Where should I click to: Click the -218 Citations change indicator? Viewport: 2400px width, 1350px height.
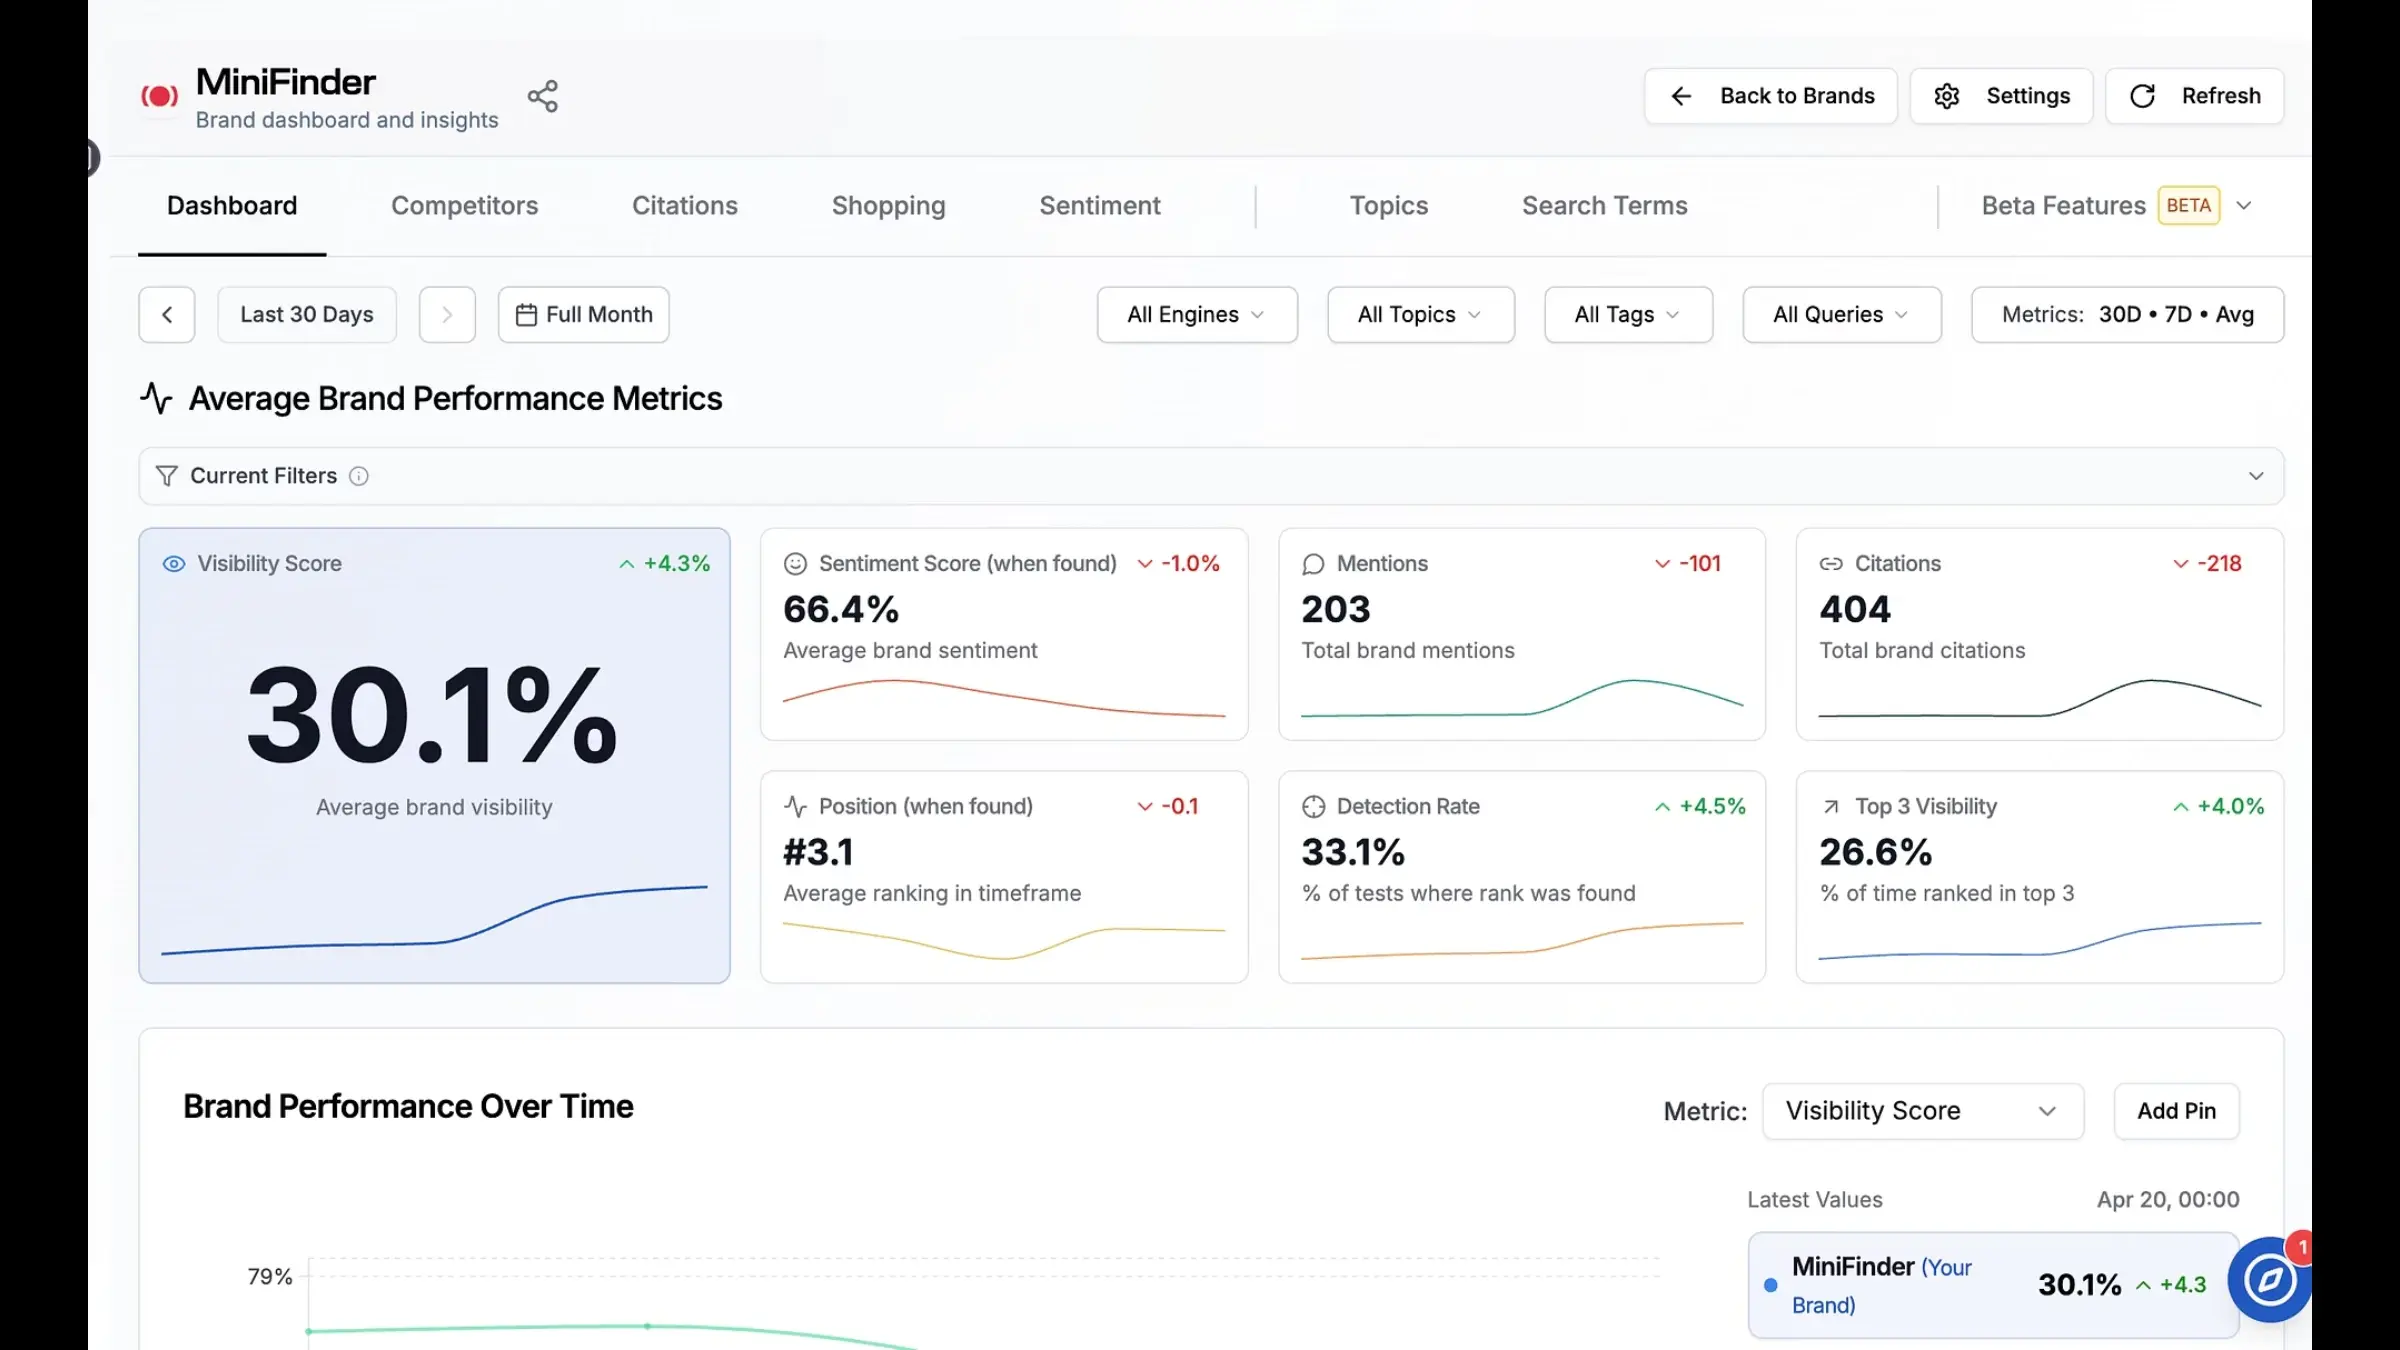[2208, 564]
